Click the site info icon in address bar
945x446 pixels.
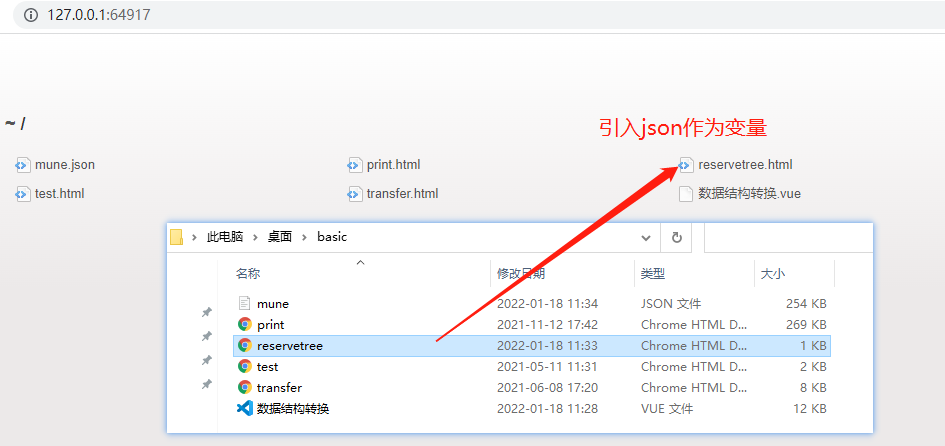click(31, 15)
